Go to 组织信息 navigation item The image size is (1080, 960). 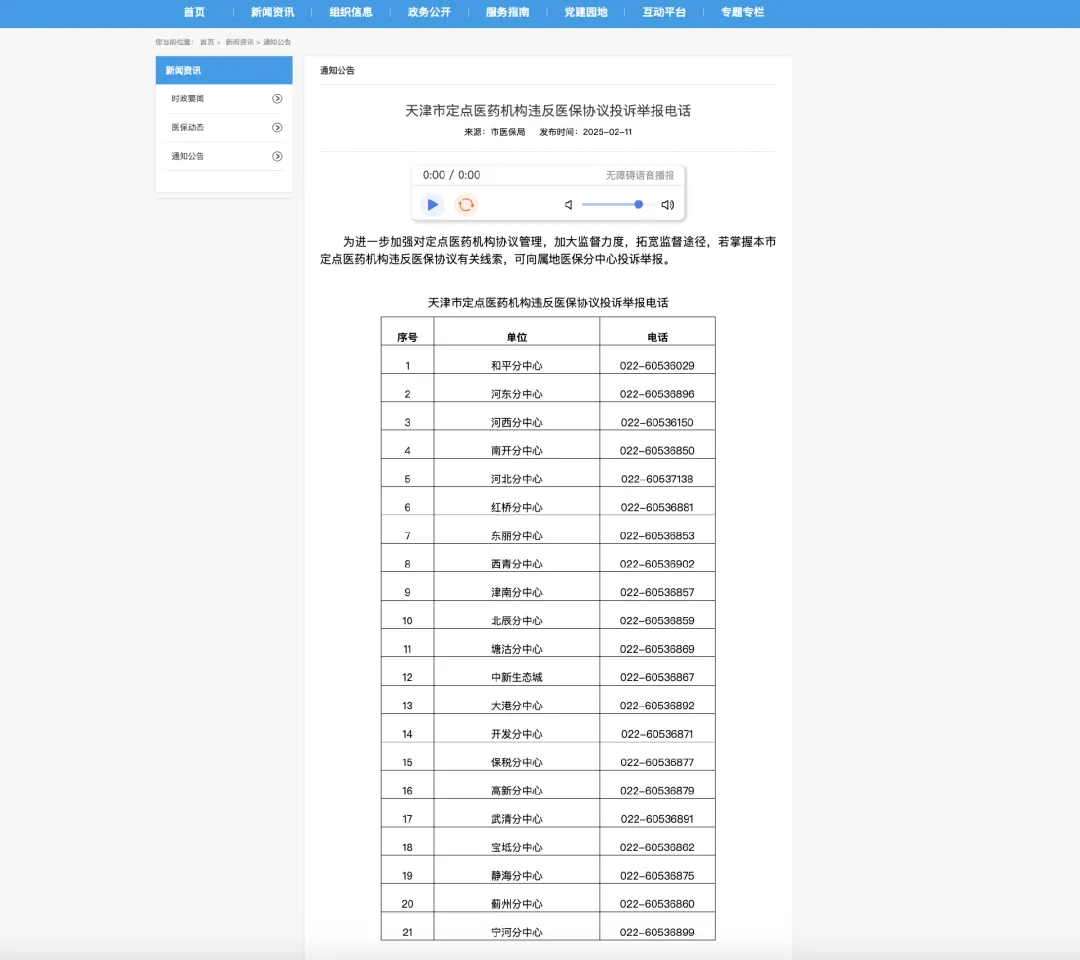click(351, 12)
